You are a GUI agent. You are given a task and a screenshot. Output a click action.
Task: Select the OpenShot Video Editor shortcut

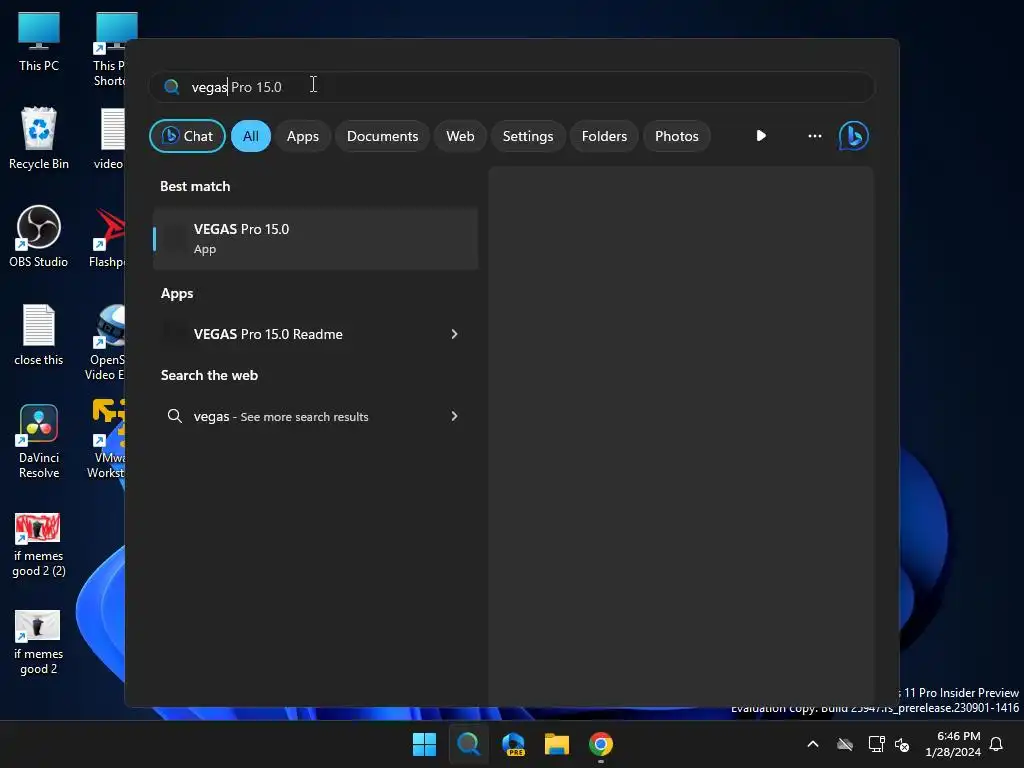point(106,342)
